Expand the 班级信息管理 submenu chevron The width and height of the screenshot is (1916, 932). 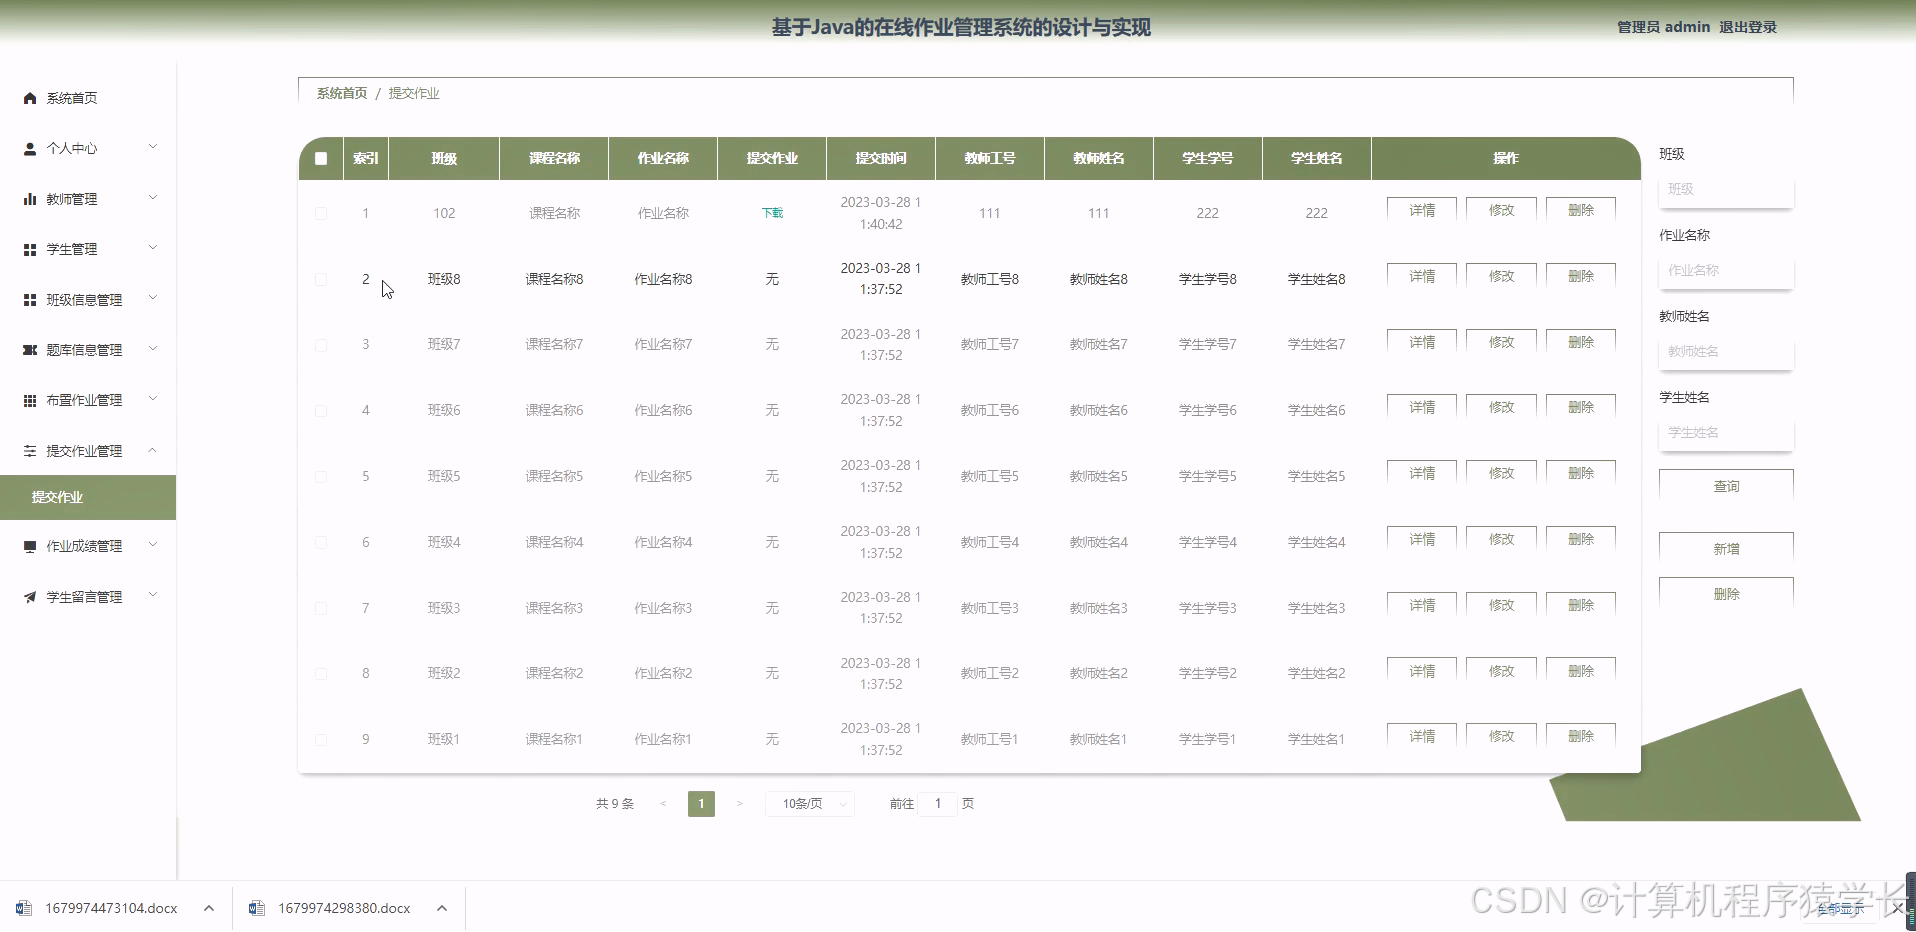(x=153, y=298)
